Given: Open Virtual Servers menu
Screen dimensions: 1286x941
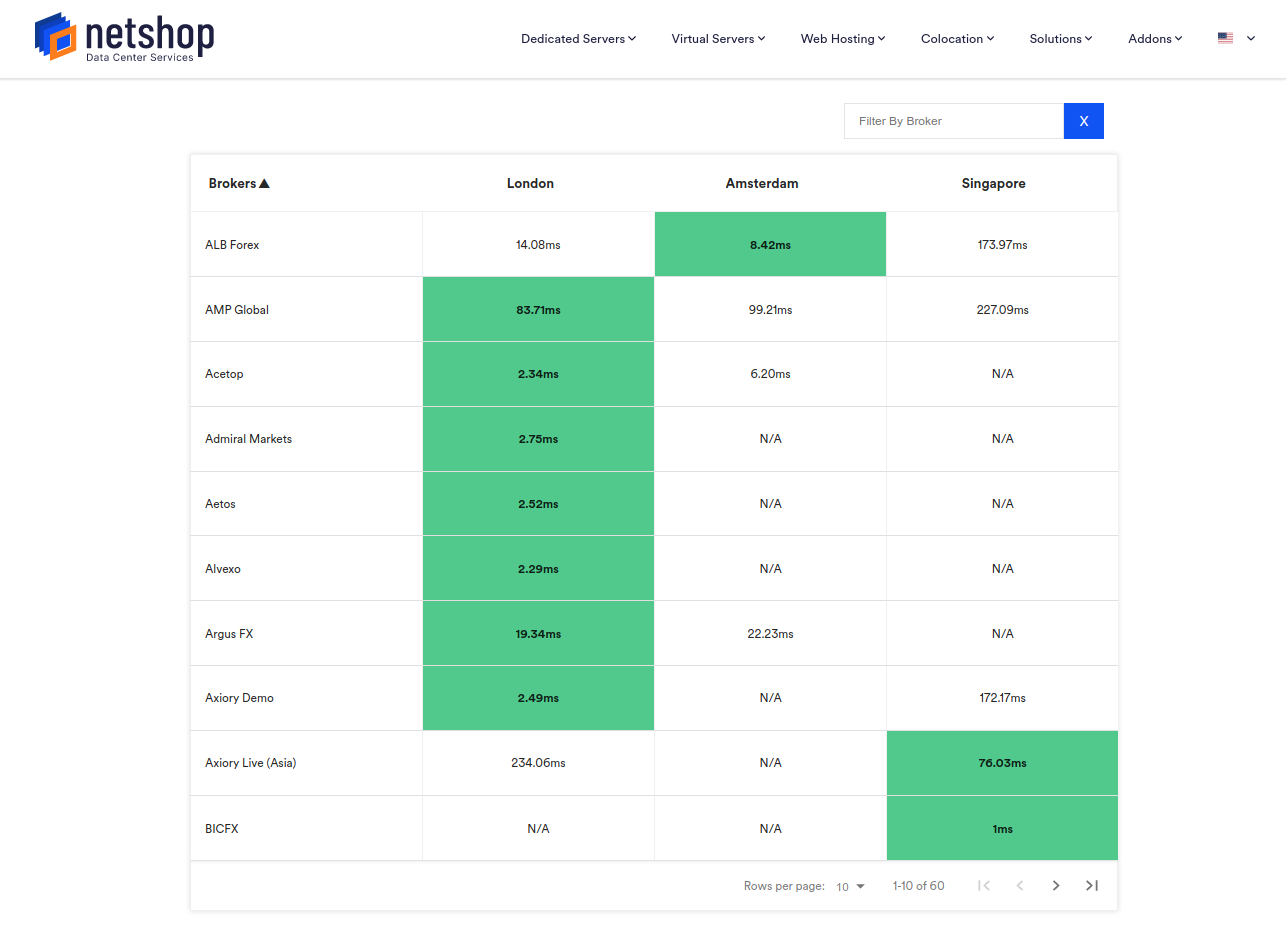Looking at the screenshot, I should [x=718, y=38].
